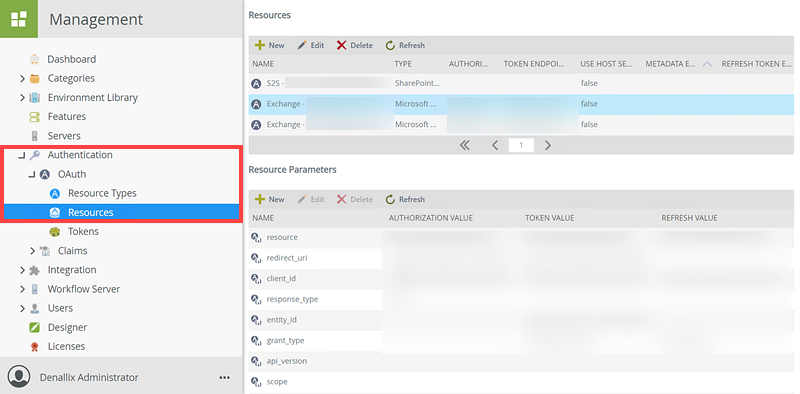The height and width of the screenshot is (394, 800).
Task: Click the Servers icon in tree
Action: pyautogui.click(x=35, y=136)
